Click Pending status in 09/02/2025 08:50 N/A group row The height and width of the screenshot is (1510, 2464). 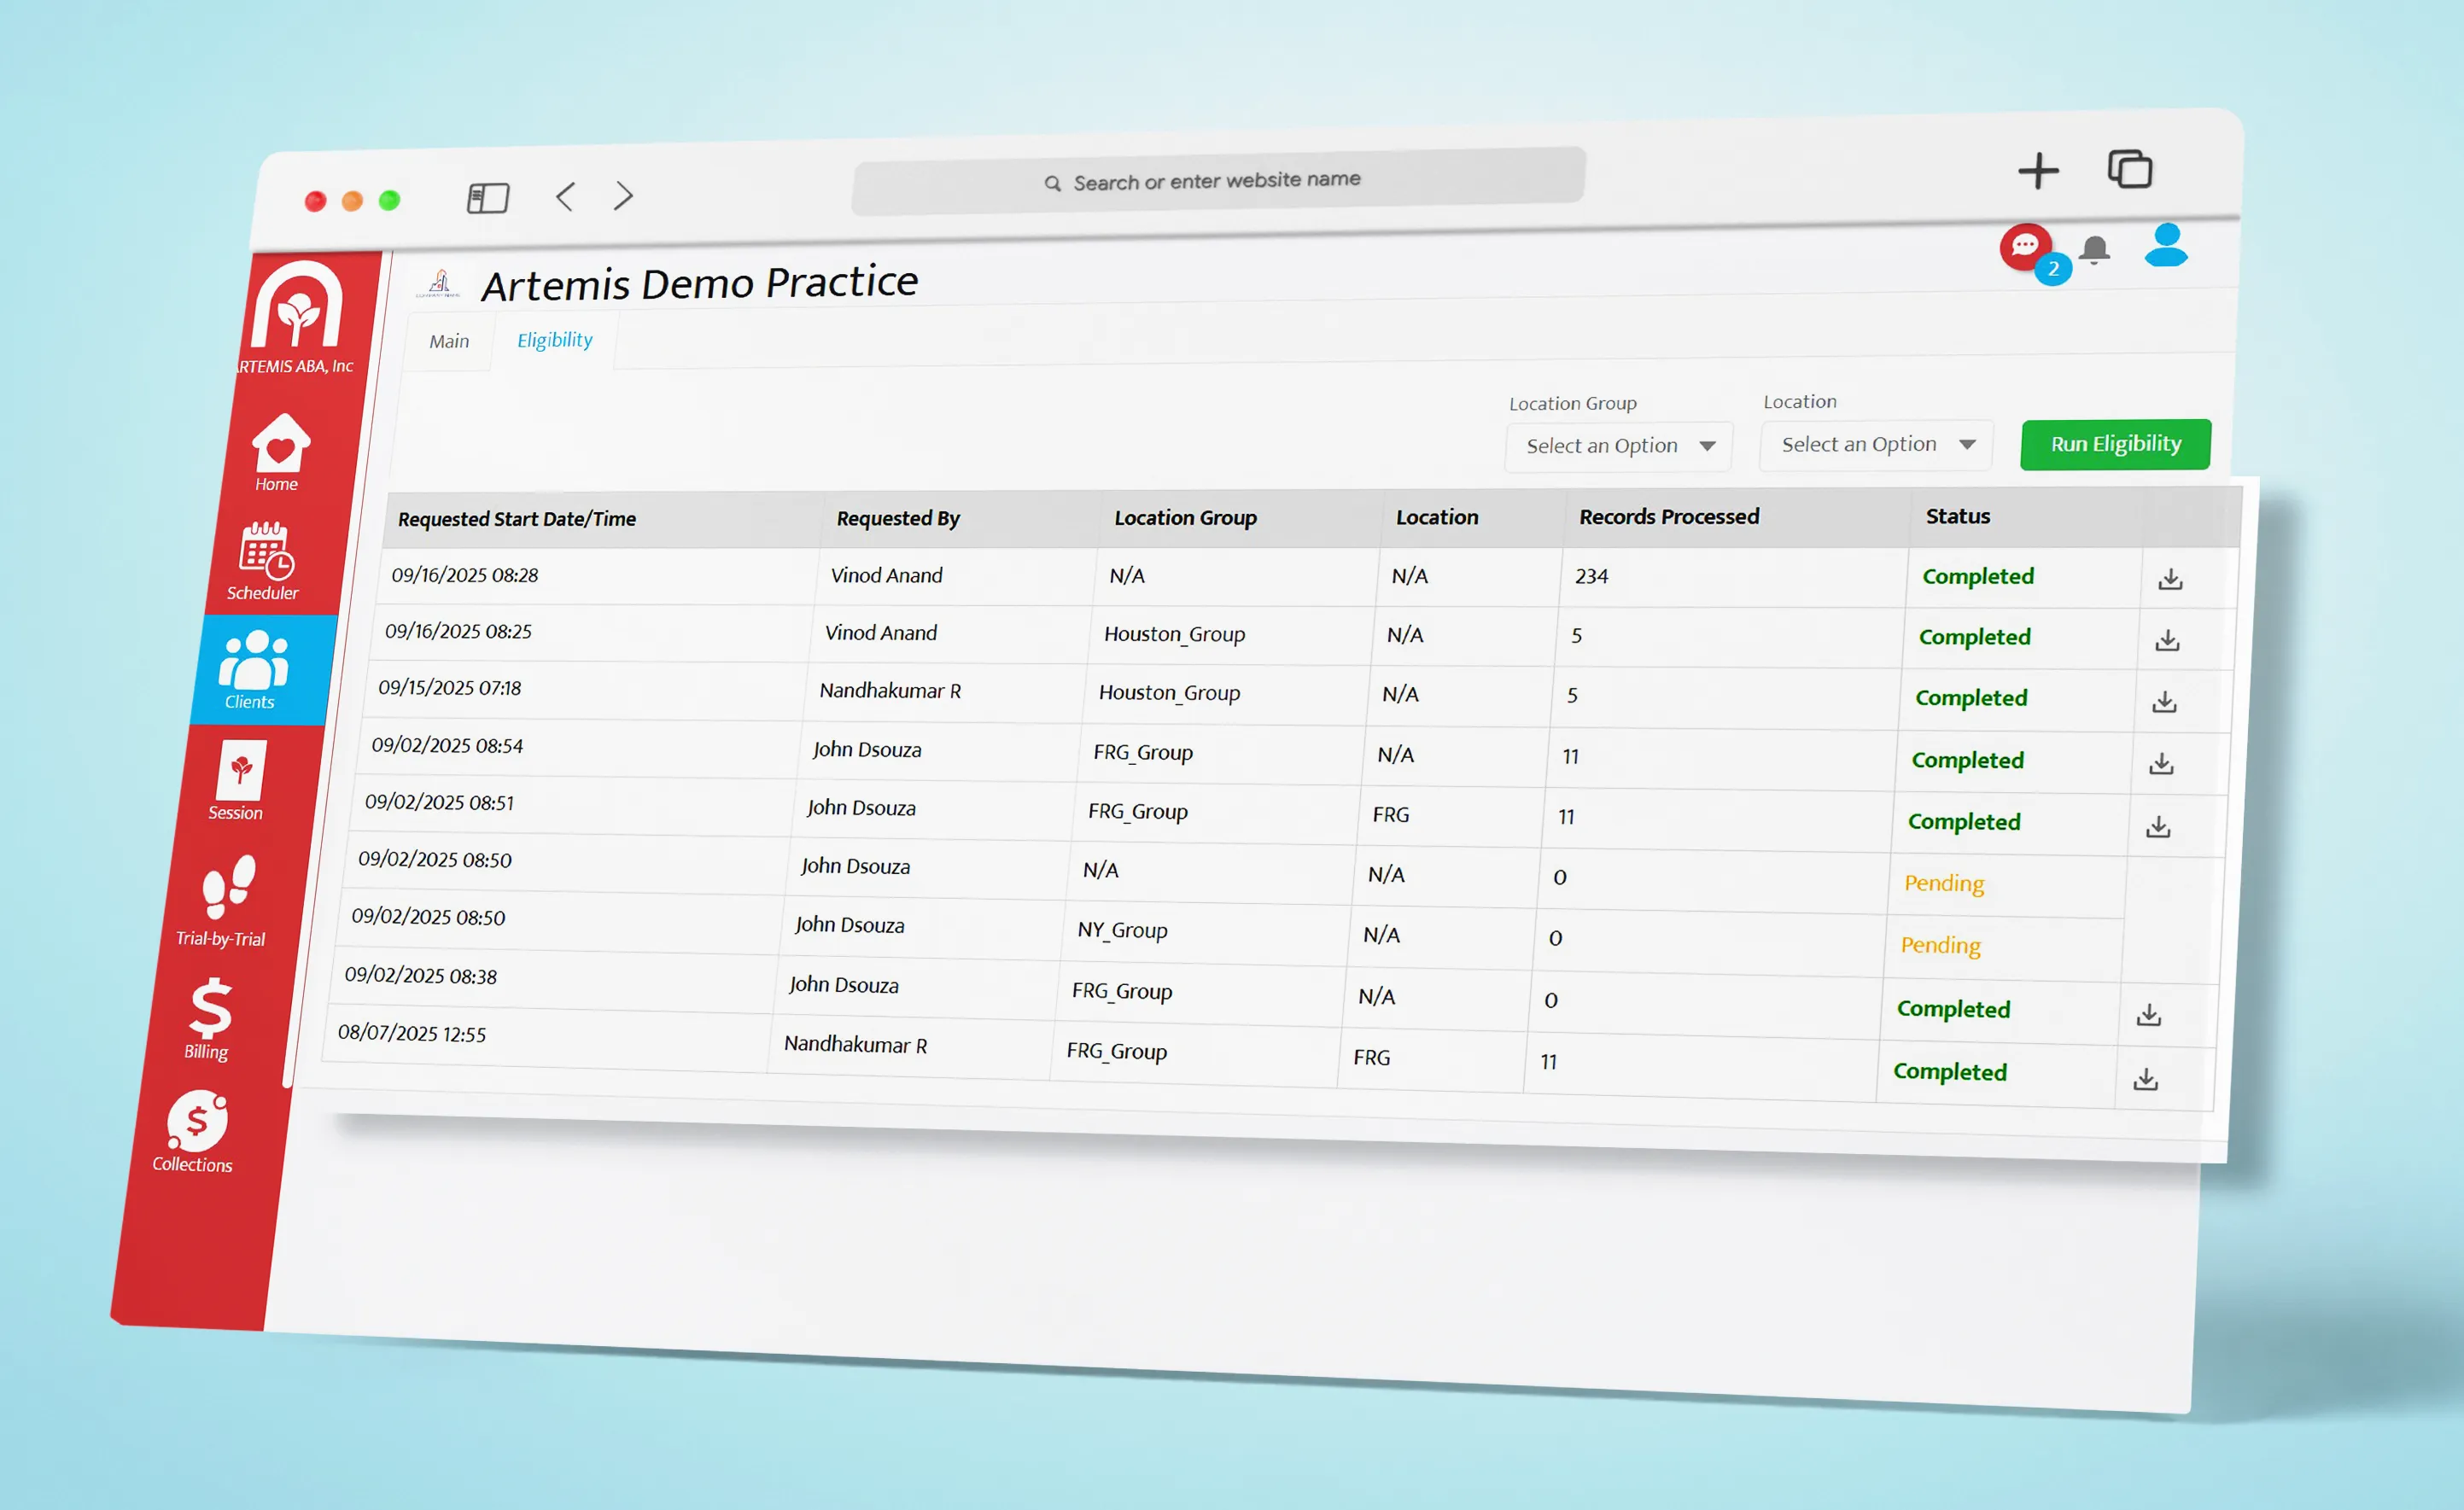tap(1944, 883)
